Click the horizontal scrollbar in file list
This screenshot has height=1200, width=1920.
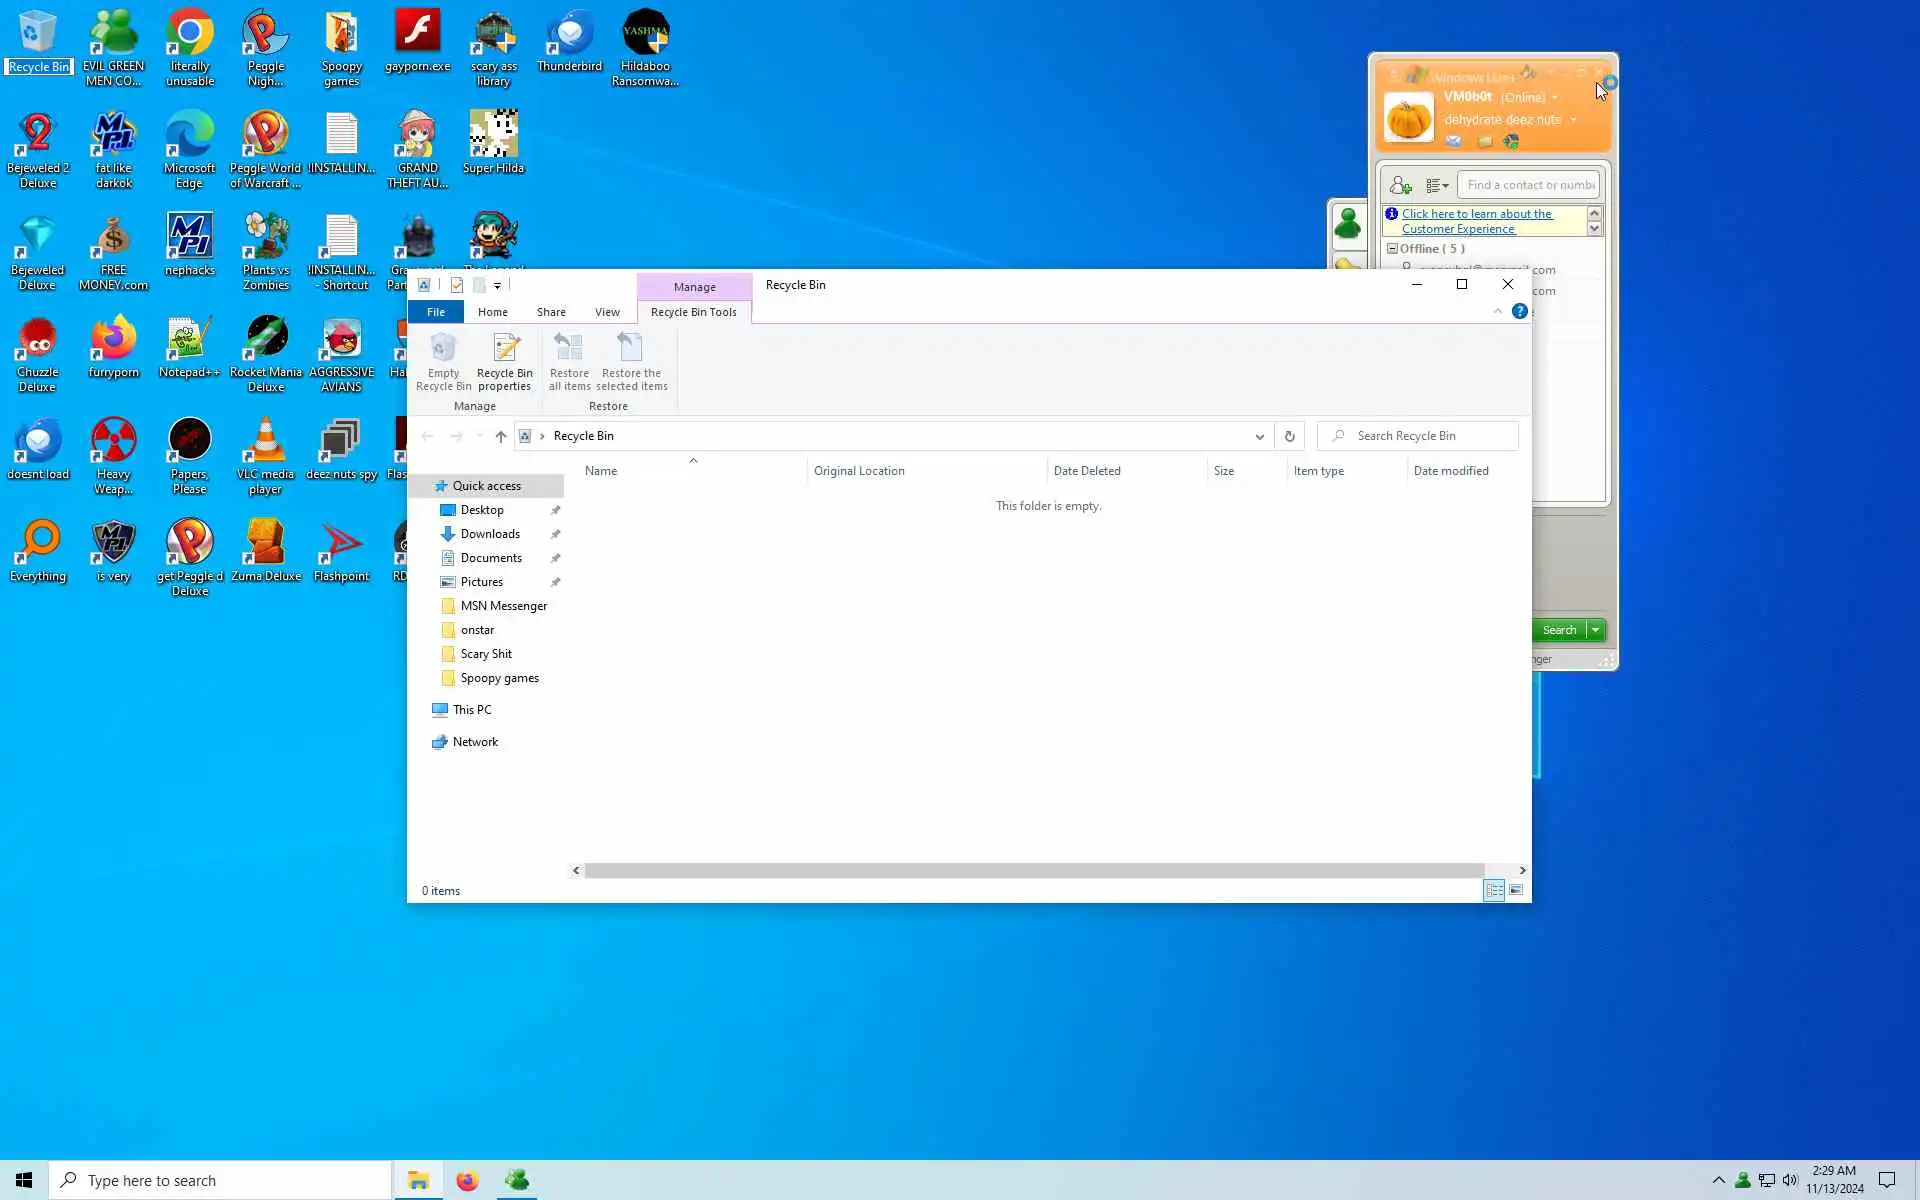coord(1034,870)
